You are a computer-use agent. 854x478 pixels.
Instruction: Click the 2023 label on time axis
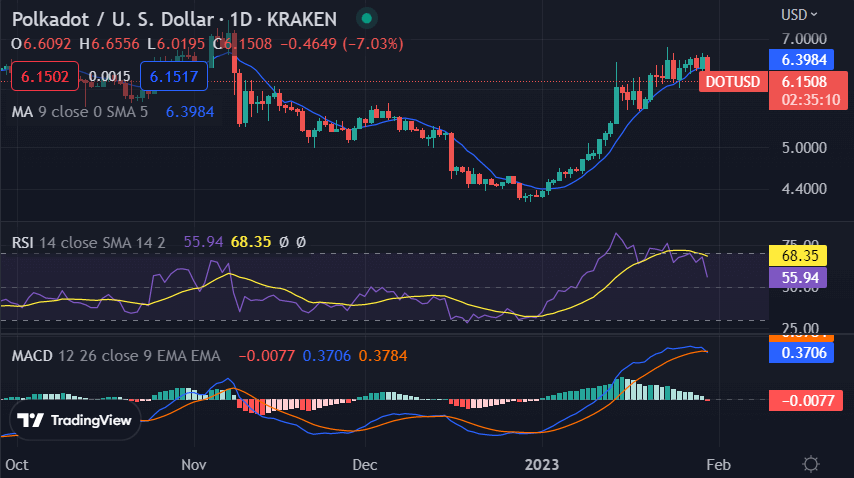tap(541, 465)
